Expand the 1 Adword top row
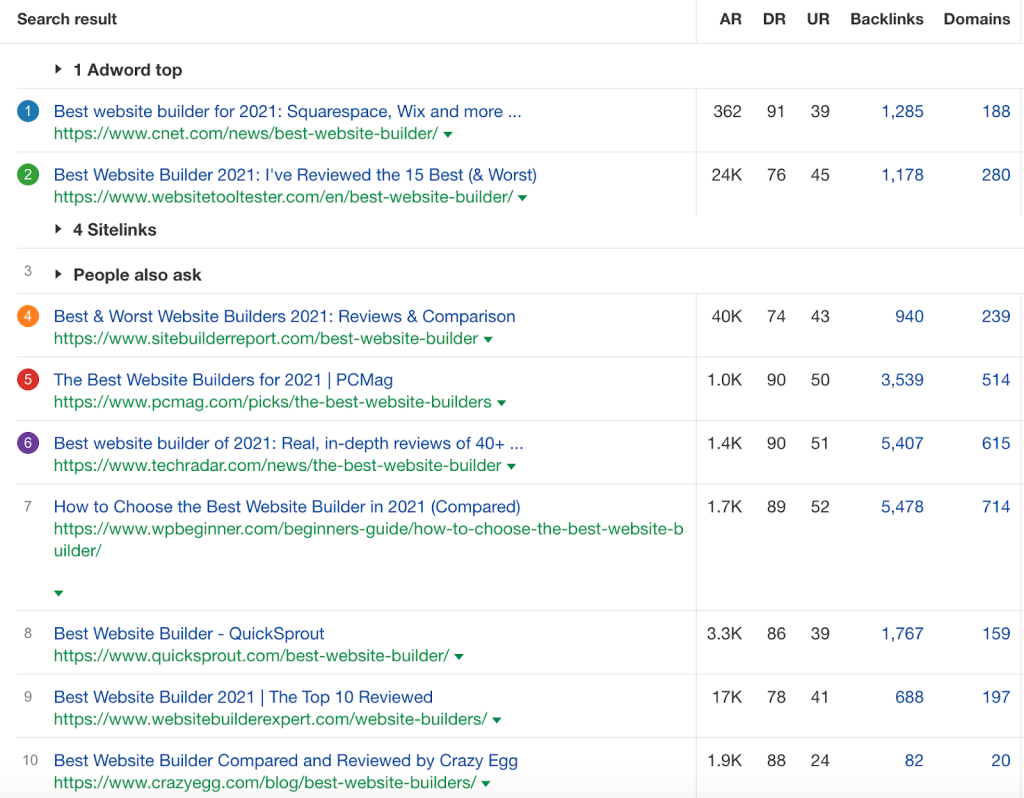Screen dimensions: 1024x798 [58, 69]
